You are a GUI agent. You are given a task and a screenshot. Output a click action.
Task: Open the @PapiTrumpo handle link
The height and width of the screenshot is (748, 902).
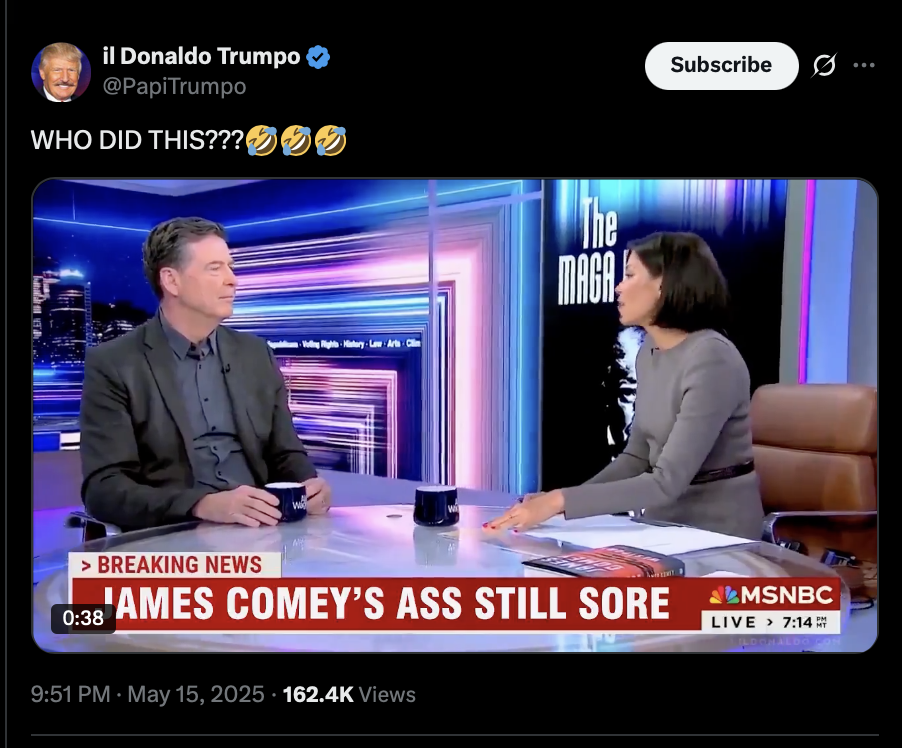pyautogui.click(x=174, y=86)
